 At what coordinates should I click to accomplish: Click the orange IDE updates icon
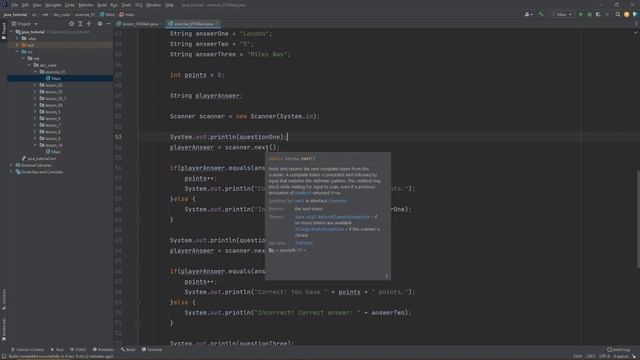tap(627, 14)
